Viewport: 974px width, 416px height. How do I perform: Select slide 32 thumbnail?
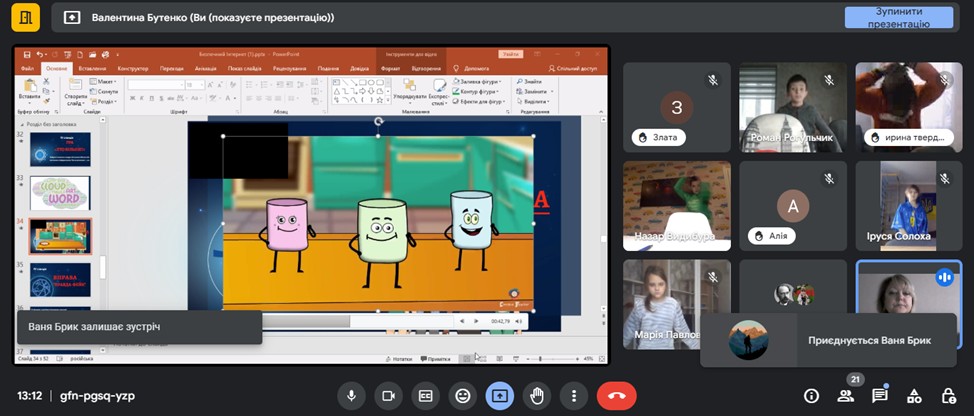pos(60,149)
